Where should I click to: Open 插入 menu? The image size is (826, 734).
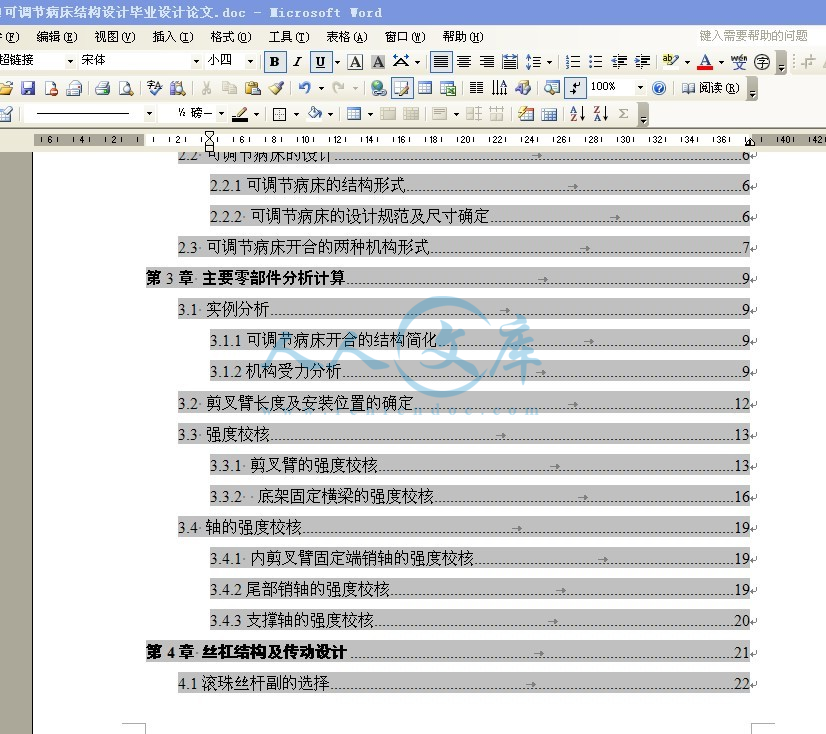coord(173,36)
